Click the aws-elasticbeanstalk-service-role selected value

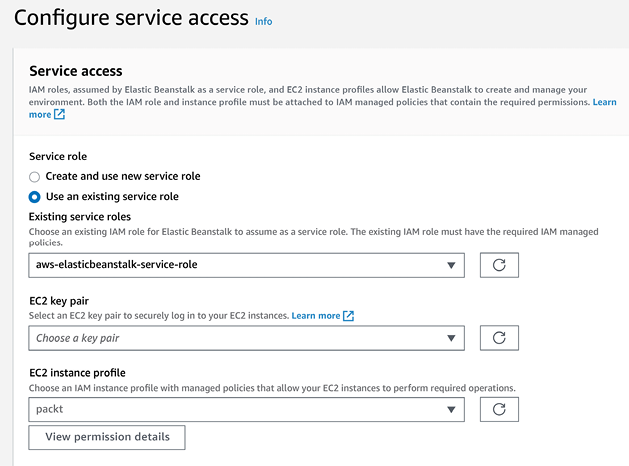tap(122, 265)
